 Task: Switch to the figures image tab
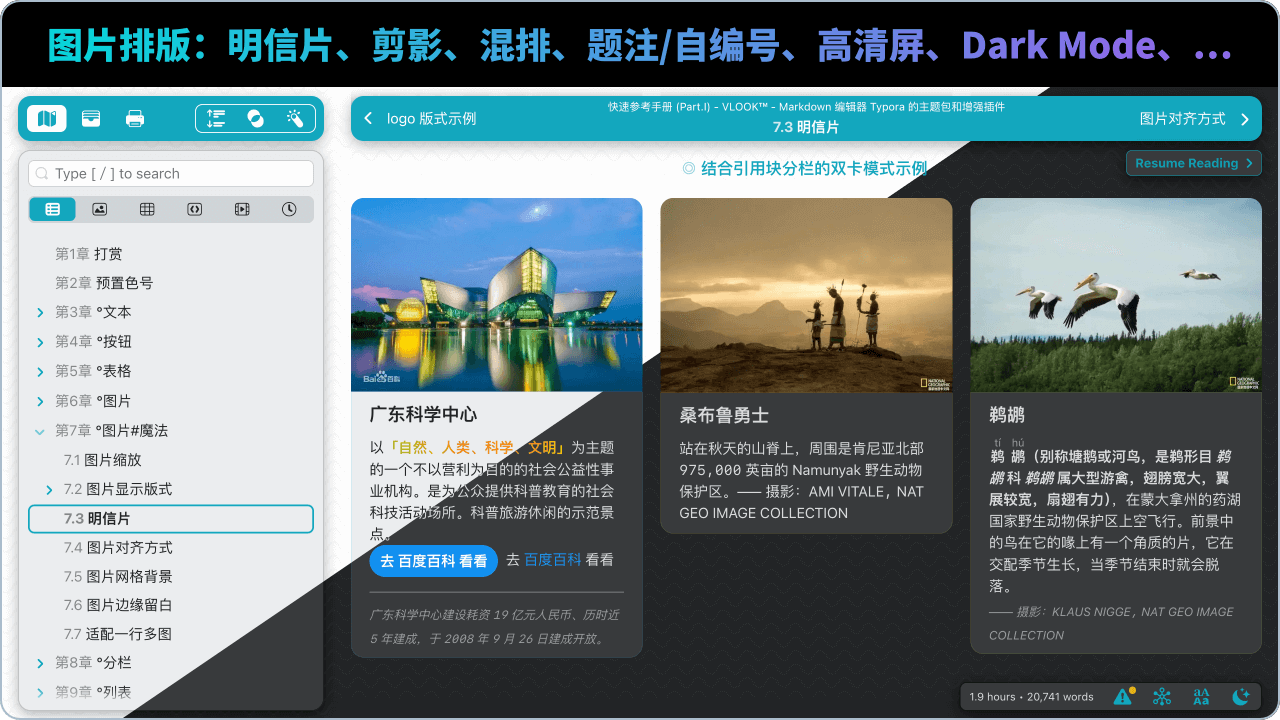pyautogui.click(x=100, y=209)
